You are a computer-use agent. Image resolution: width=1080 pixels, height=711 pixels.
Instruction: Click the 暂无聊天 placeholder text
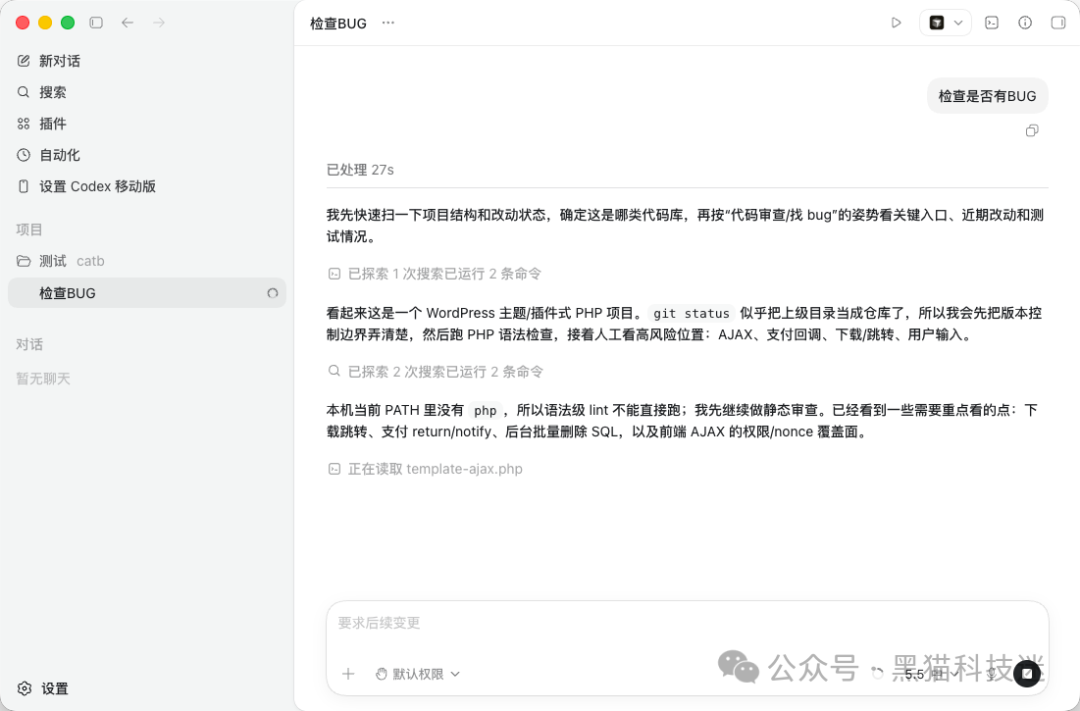[43, 378]
